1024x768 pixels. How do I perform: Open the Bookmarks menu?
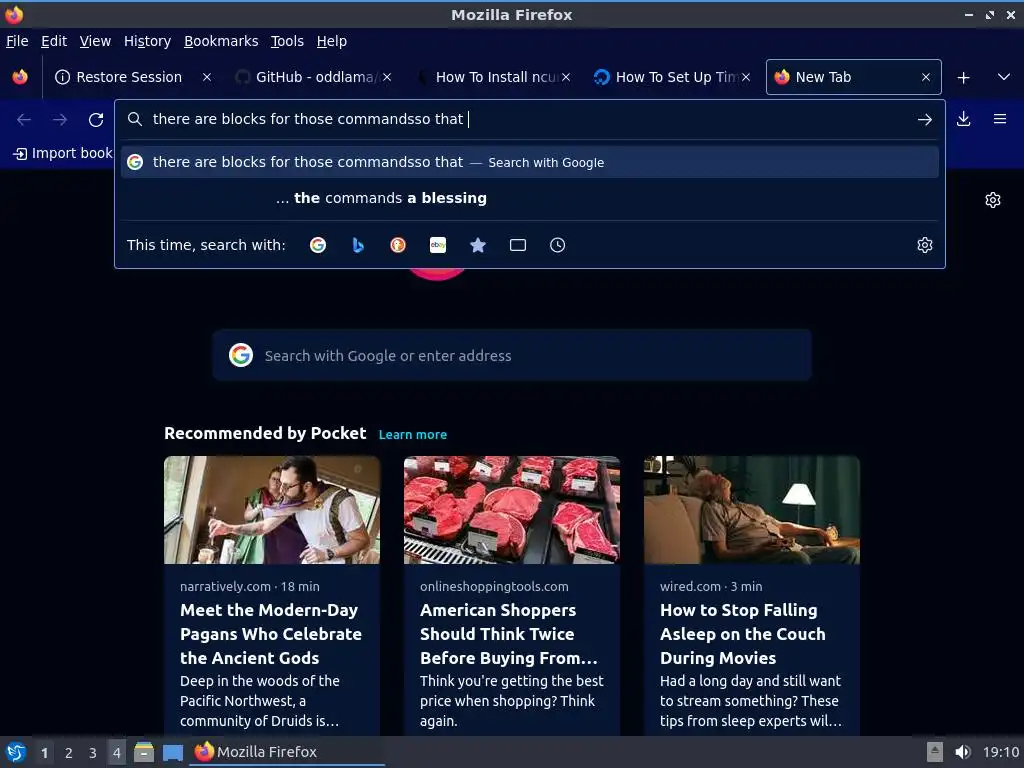[x=221, y=41]
